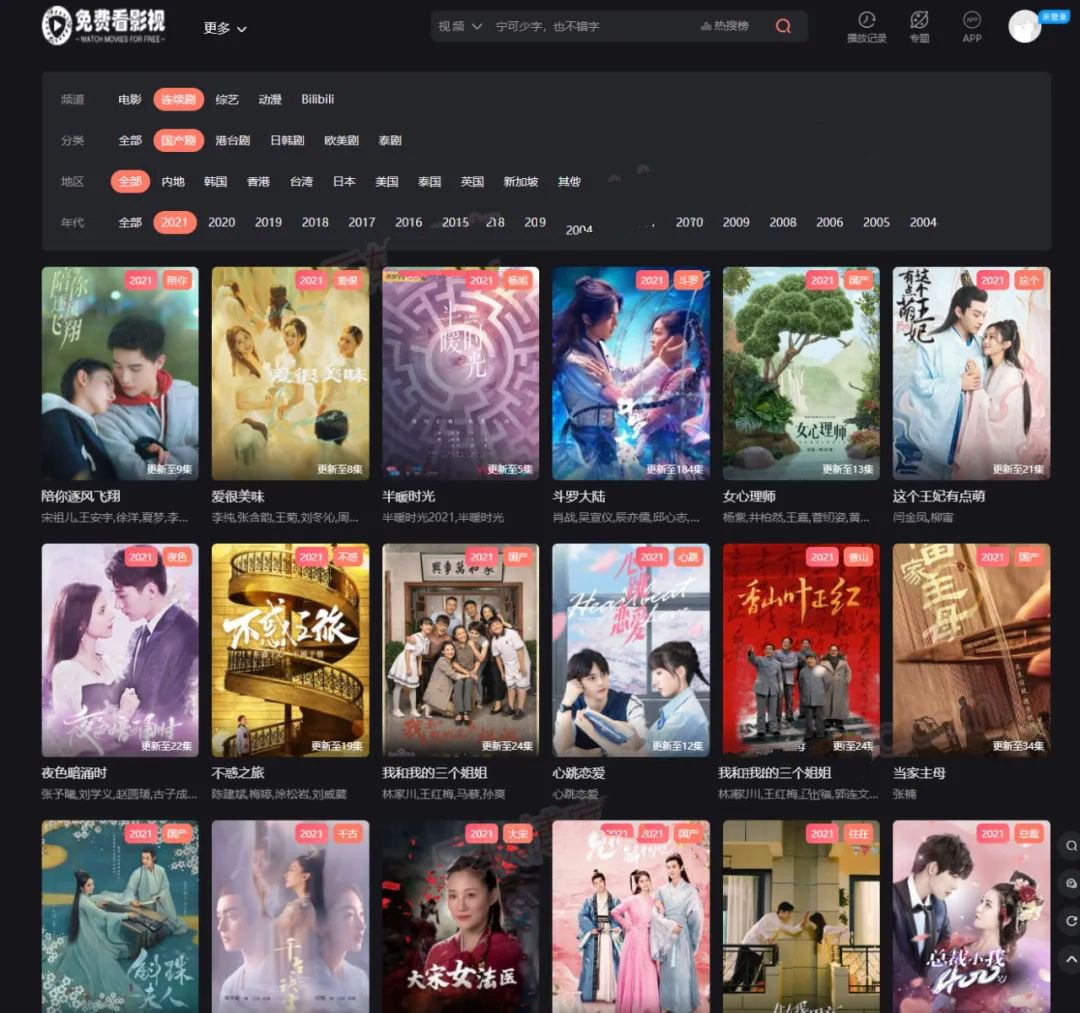Click the side refresh floating icon
The height and width of the screenshot is (1013, 1080).
click(x=1071, y=920)
